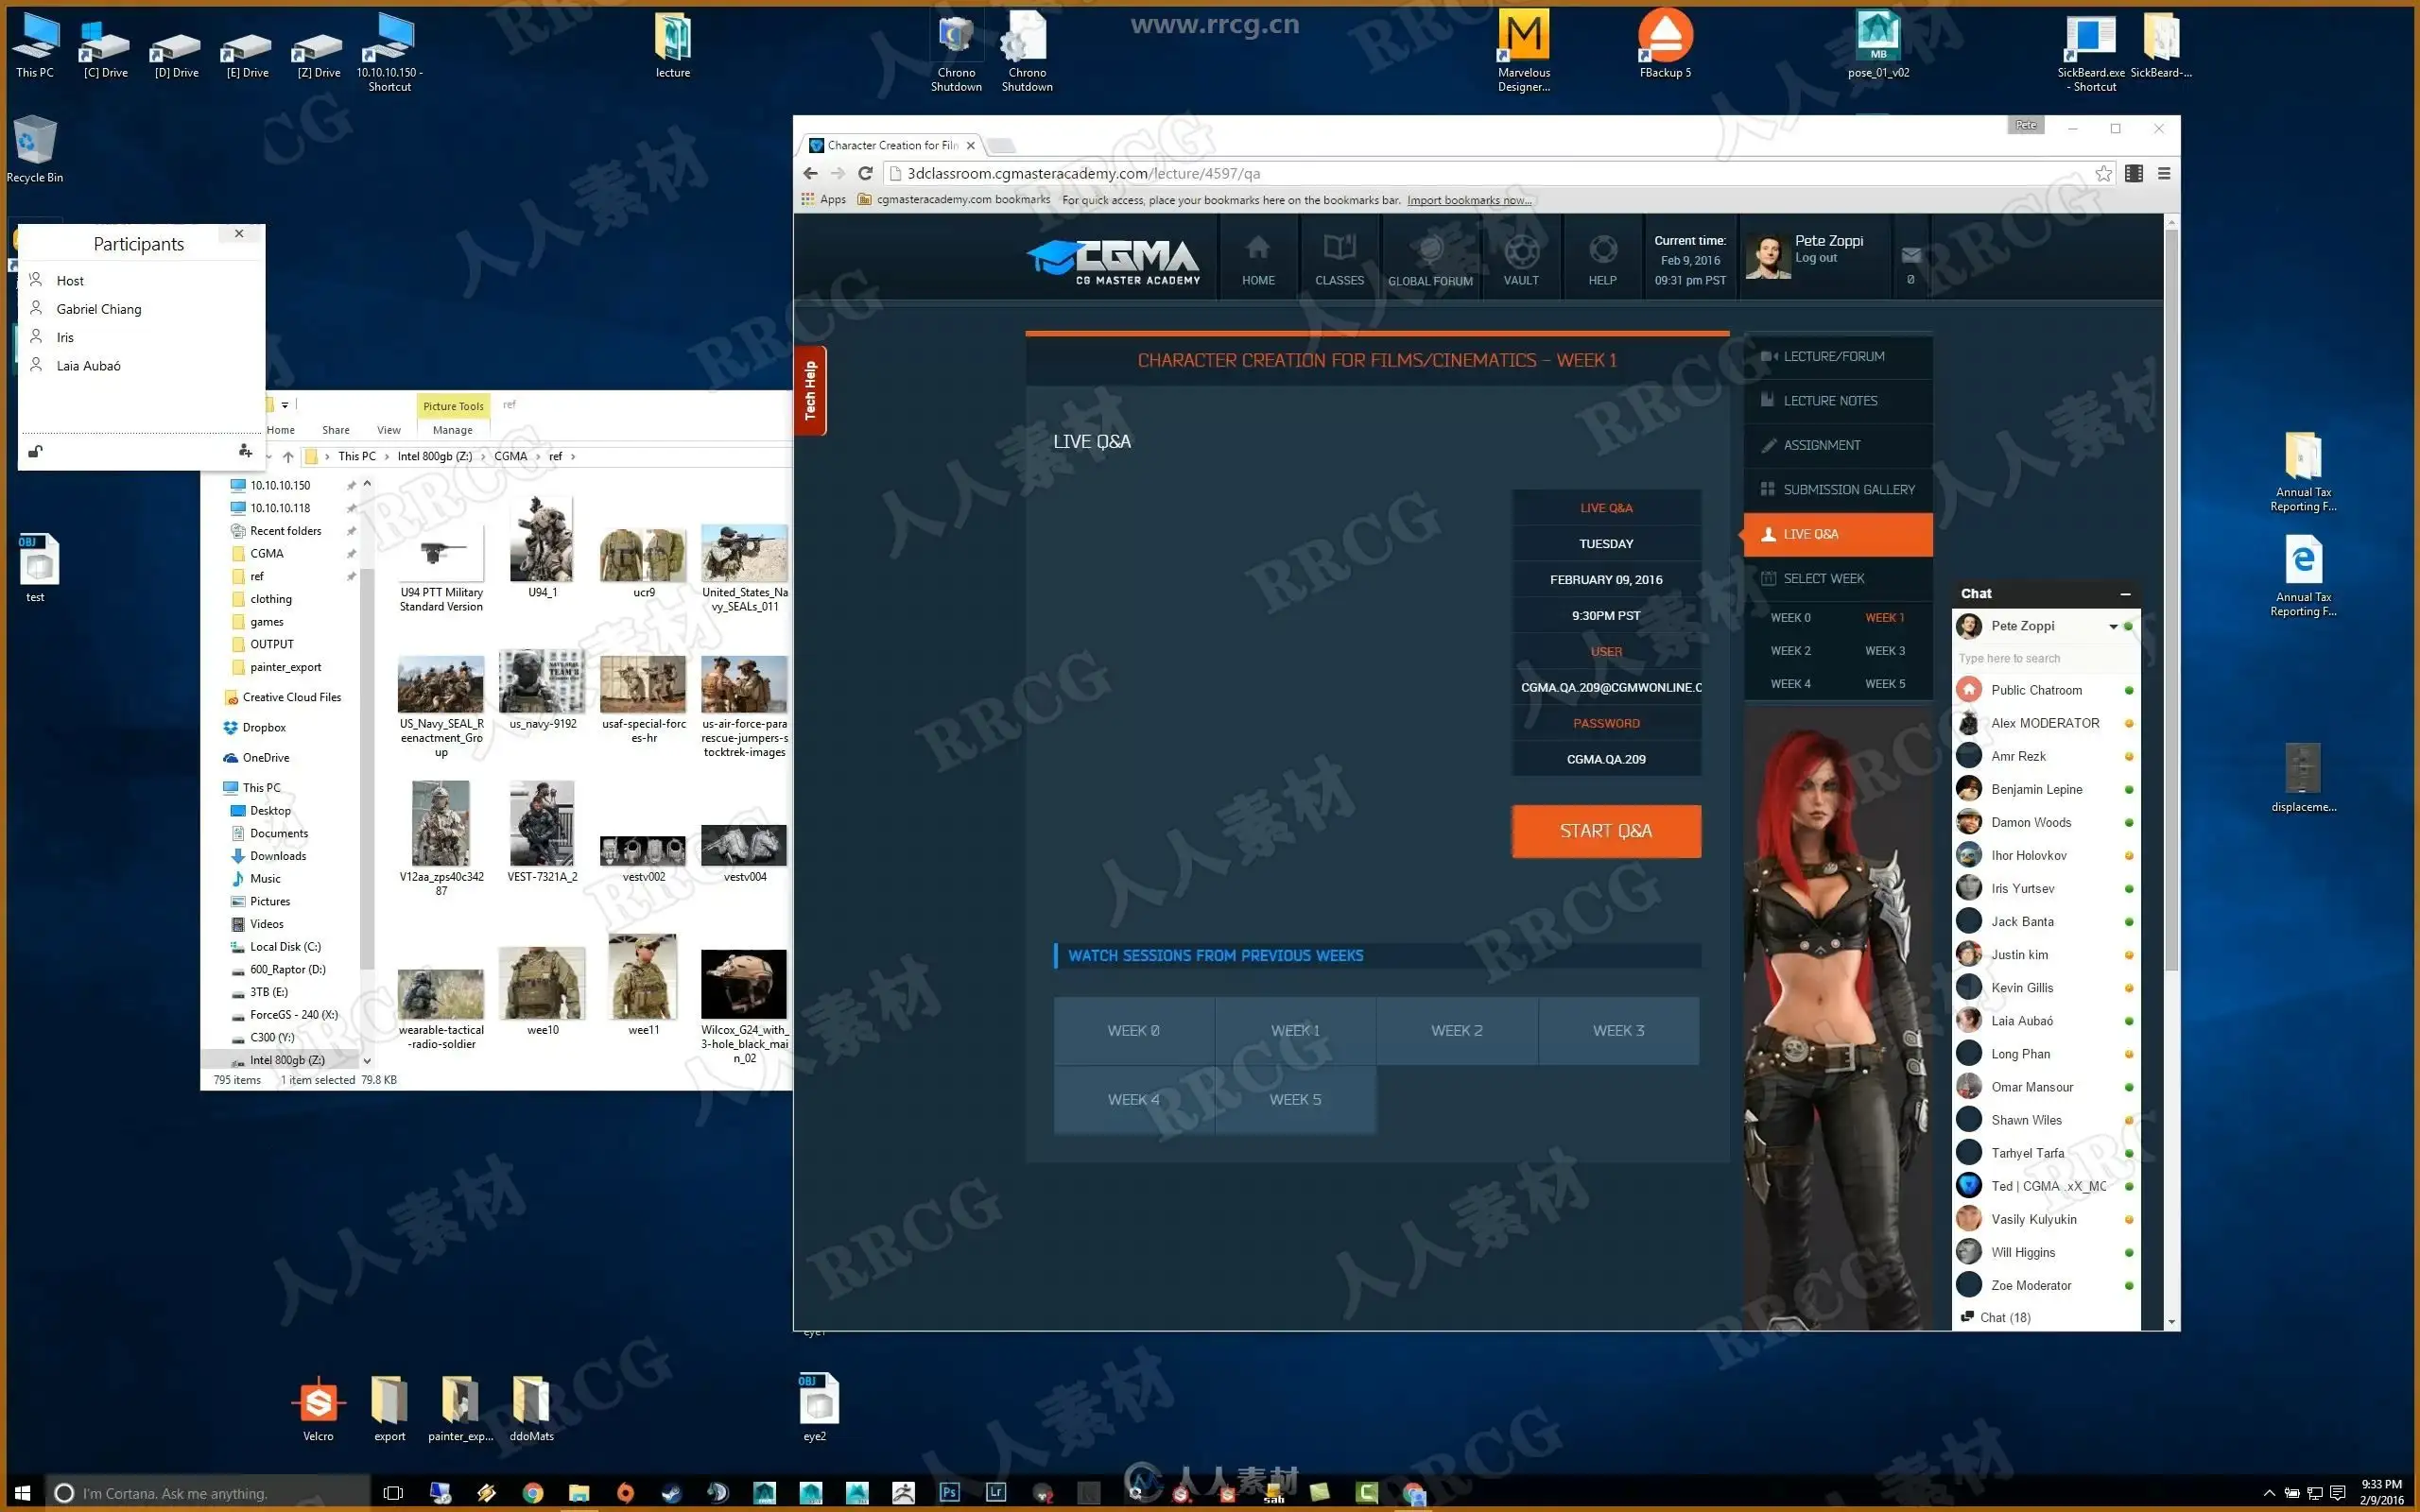
Task: Click the Explorer nav pane scrollbar
Action: pyautogui.click(x=367, y=768)
